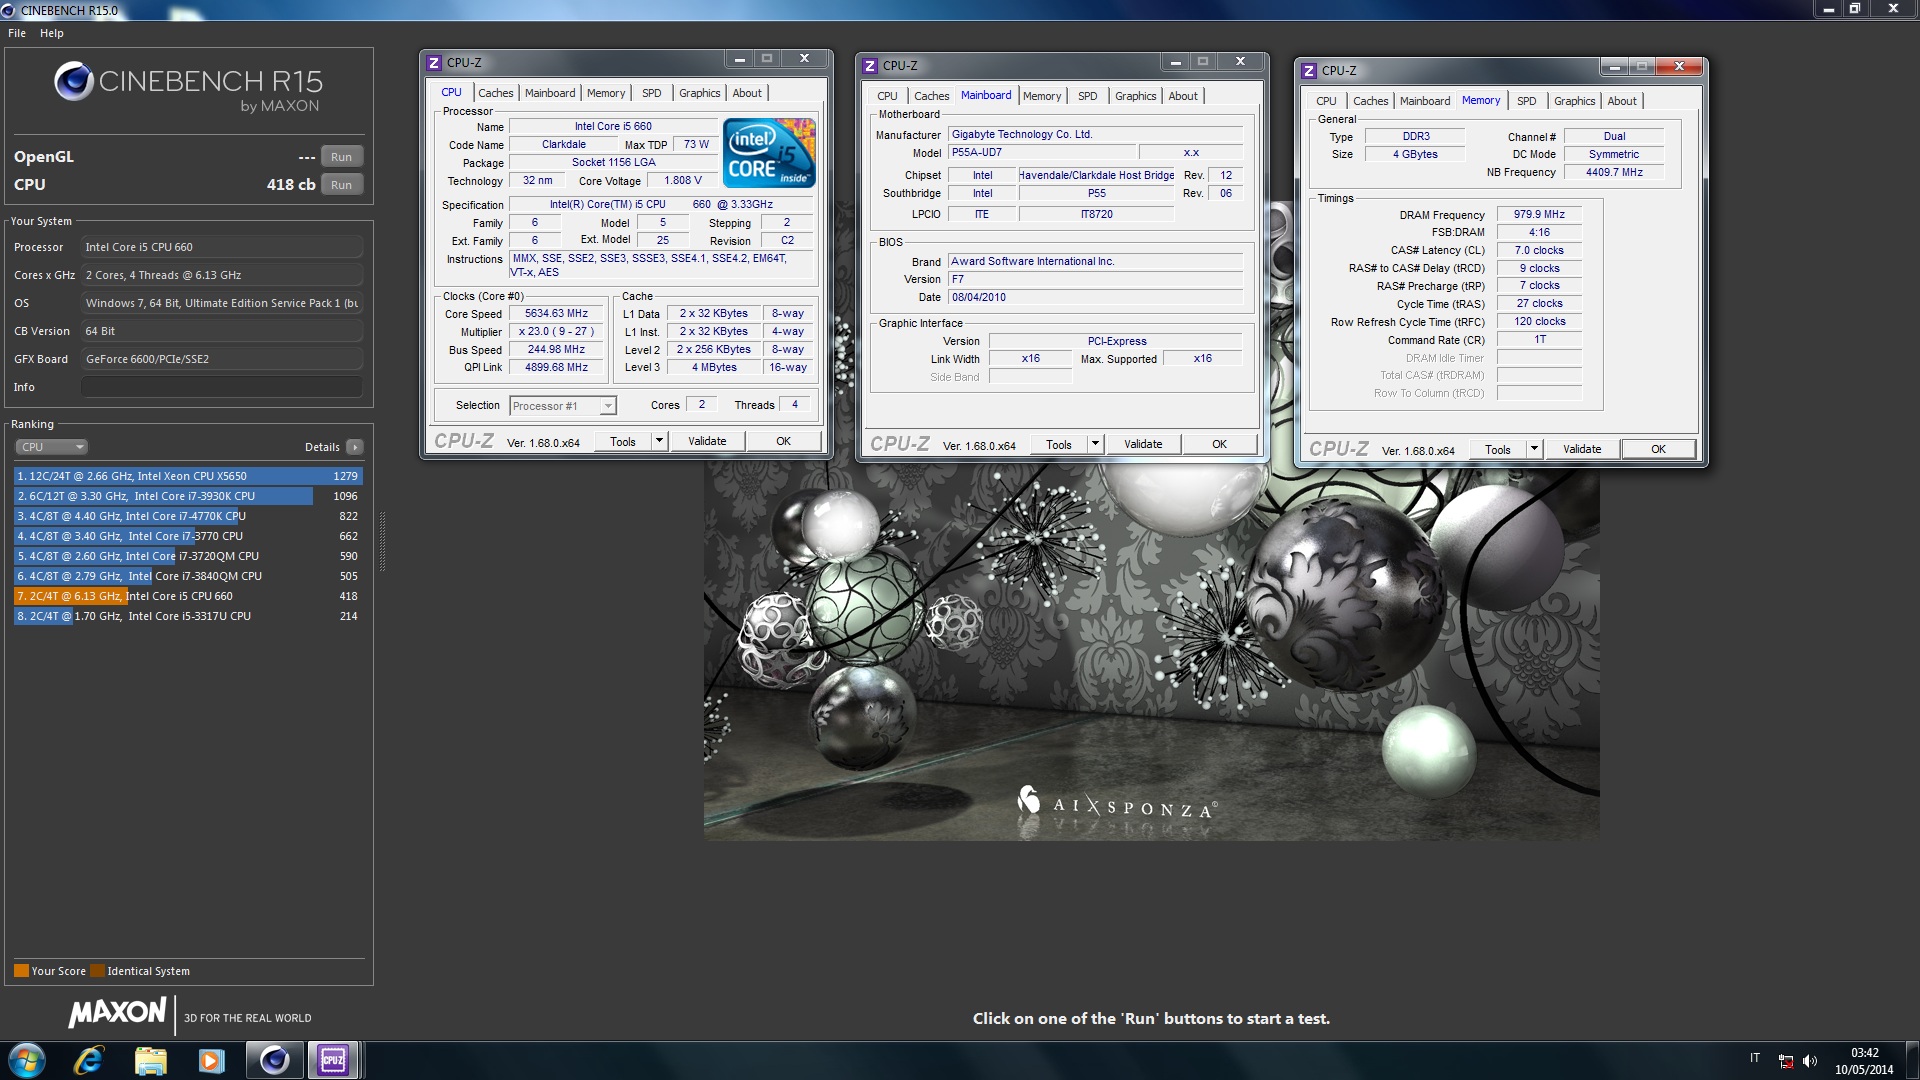Open Tools dropdown arrow in CPU window

pos(659,441)
